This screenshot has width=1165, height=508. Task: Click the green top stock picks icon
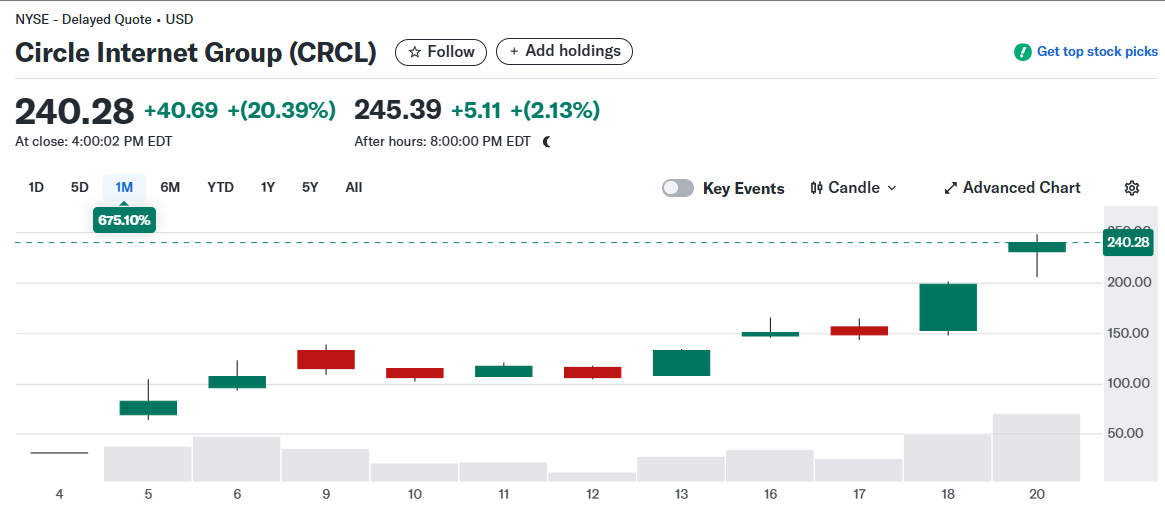[x=1023, y=52]
